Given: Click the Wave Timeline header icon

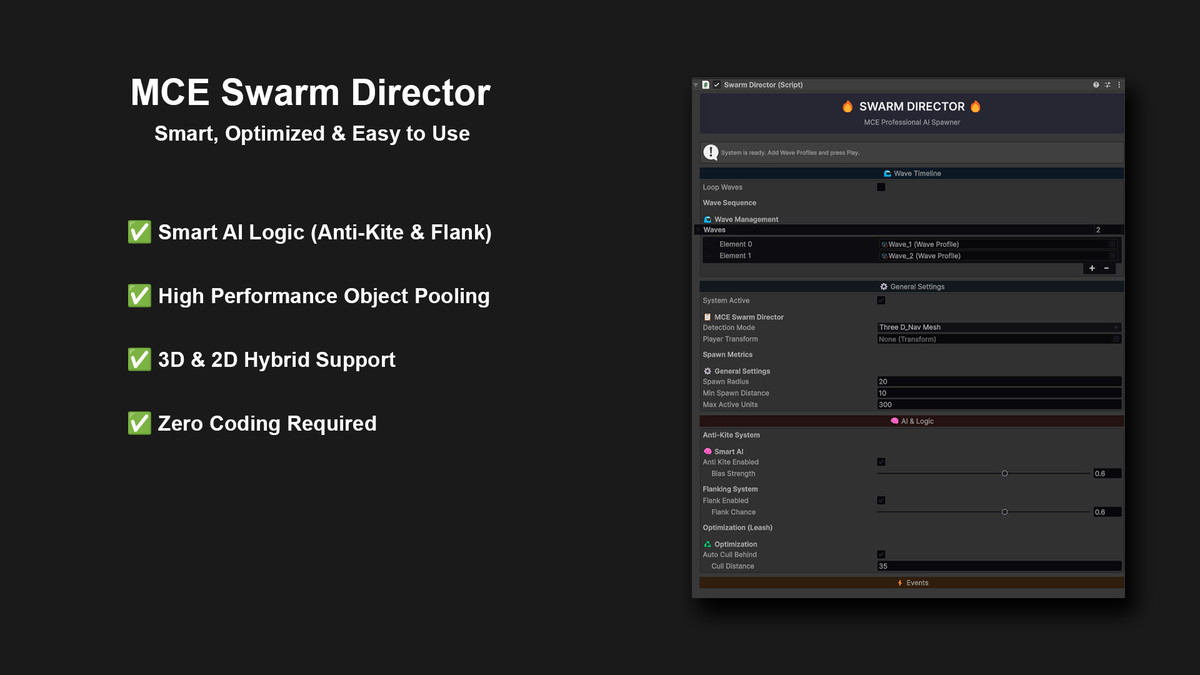Looking at the screenshot, I should [x=887, y=173].
